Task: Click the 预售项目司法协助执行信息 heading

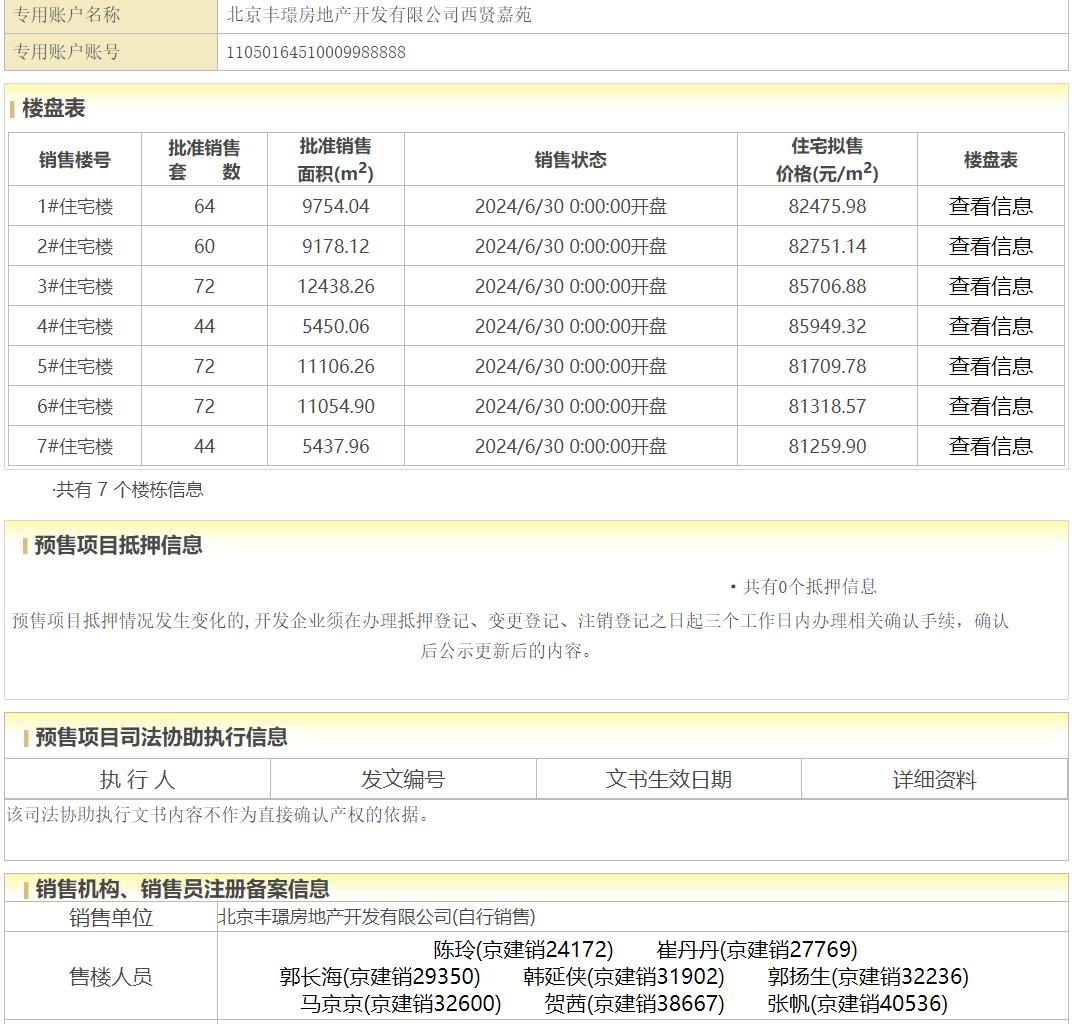Action: [161, 737]
